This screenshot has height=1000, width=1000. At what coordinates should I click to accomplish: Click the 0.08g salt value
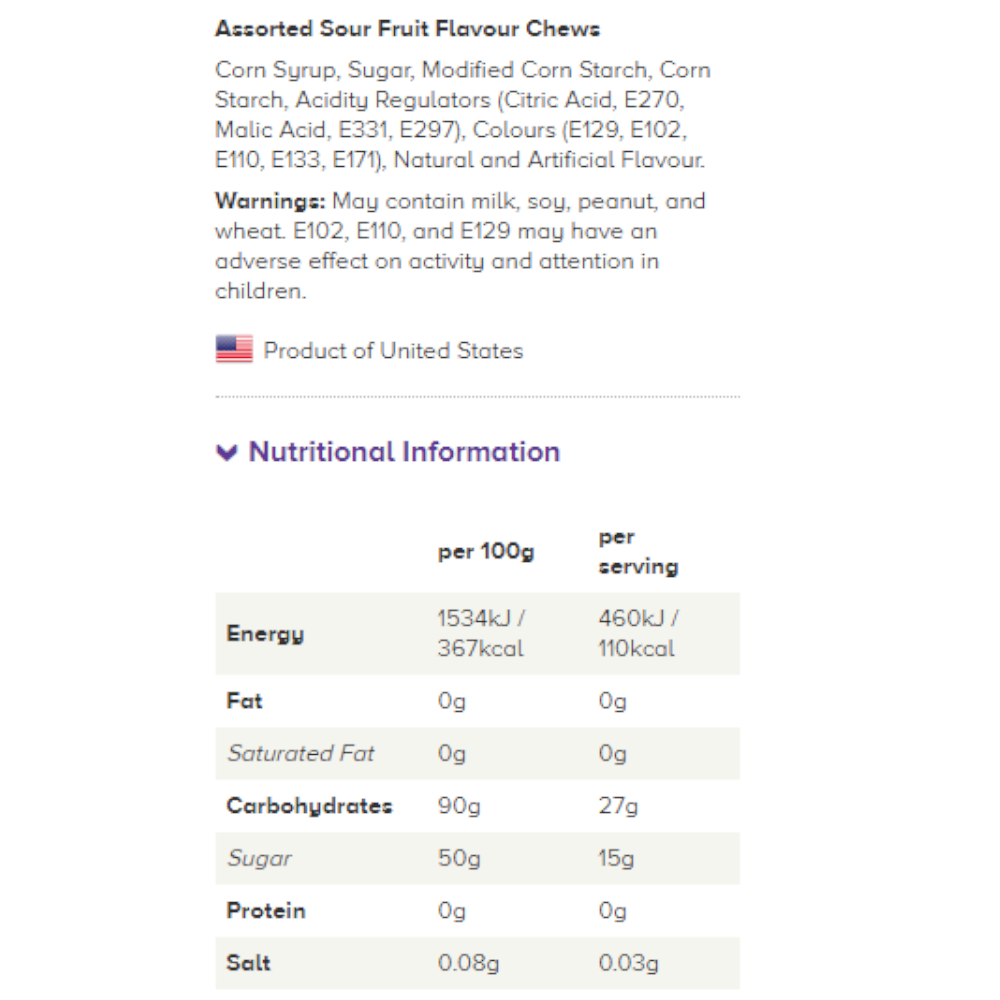(x=468, y=963)
